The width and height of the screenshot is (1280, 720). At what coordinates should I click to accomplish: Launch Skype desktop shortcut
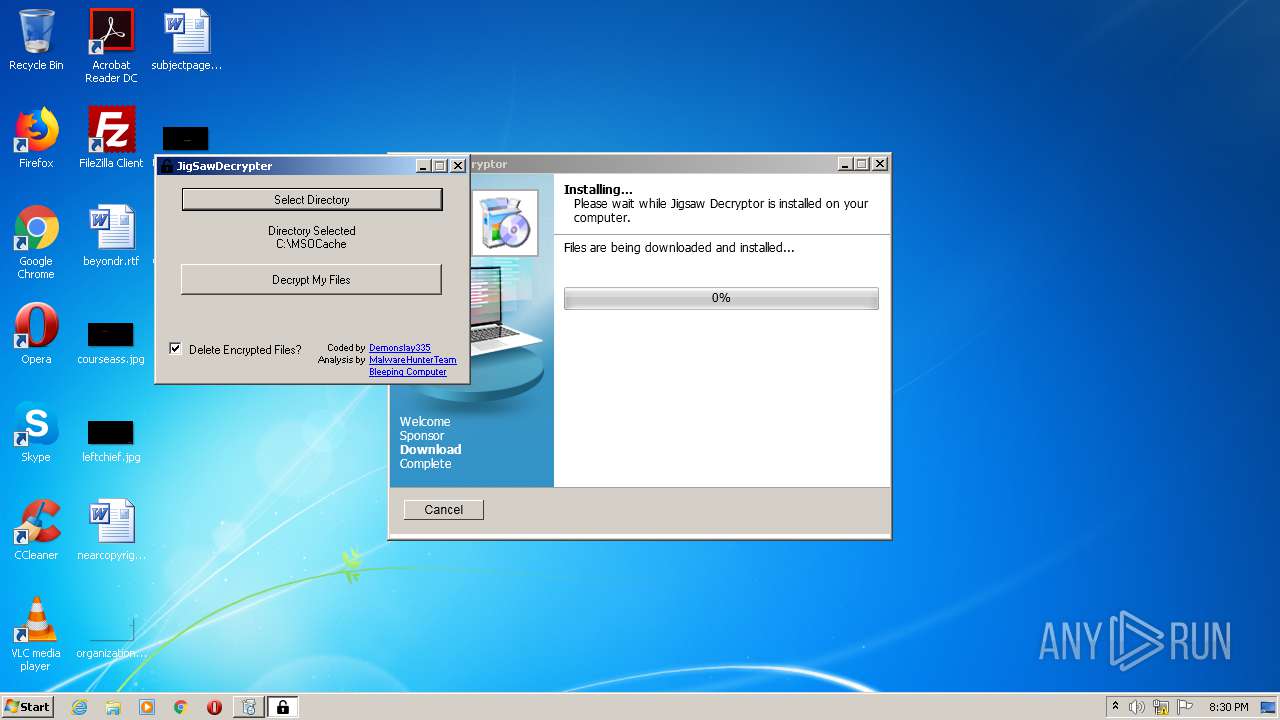[x=36, y=432]
